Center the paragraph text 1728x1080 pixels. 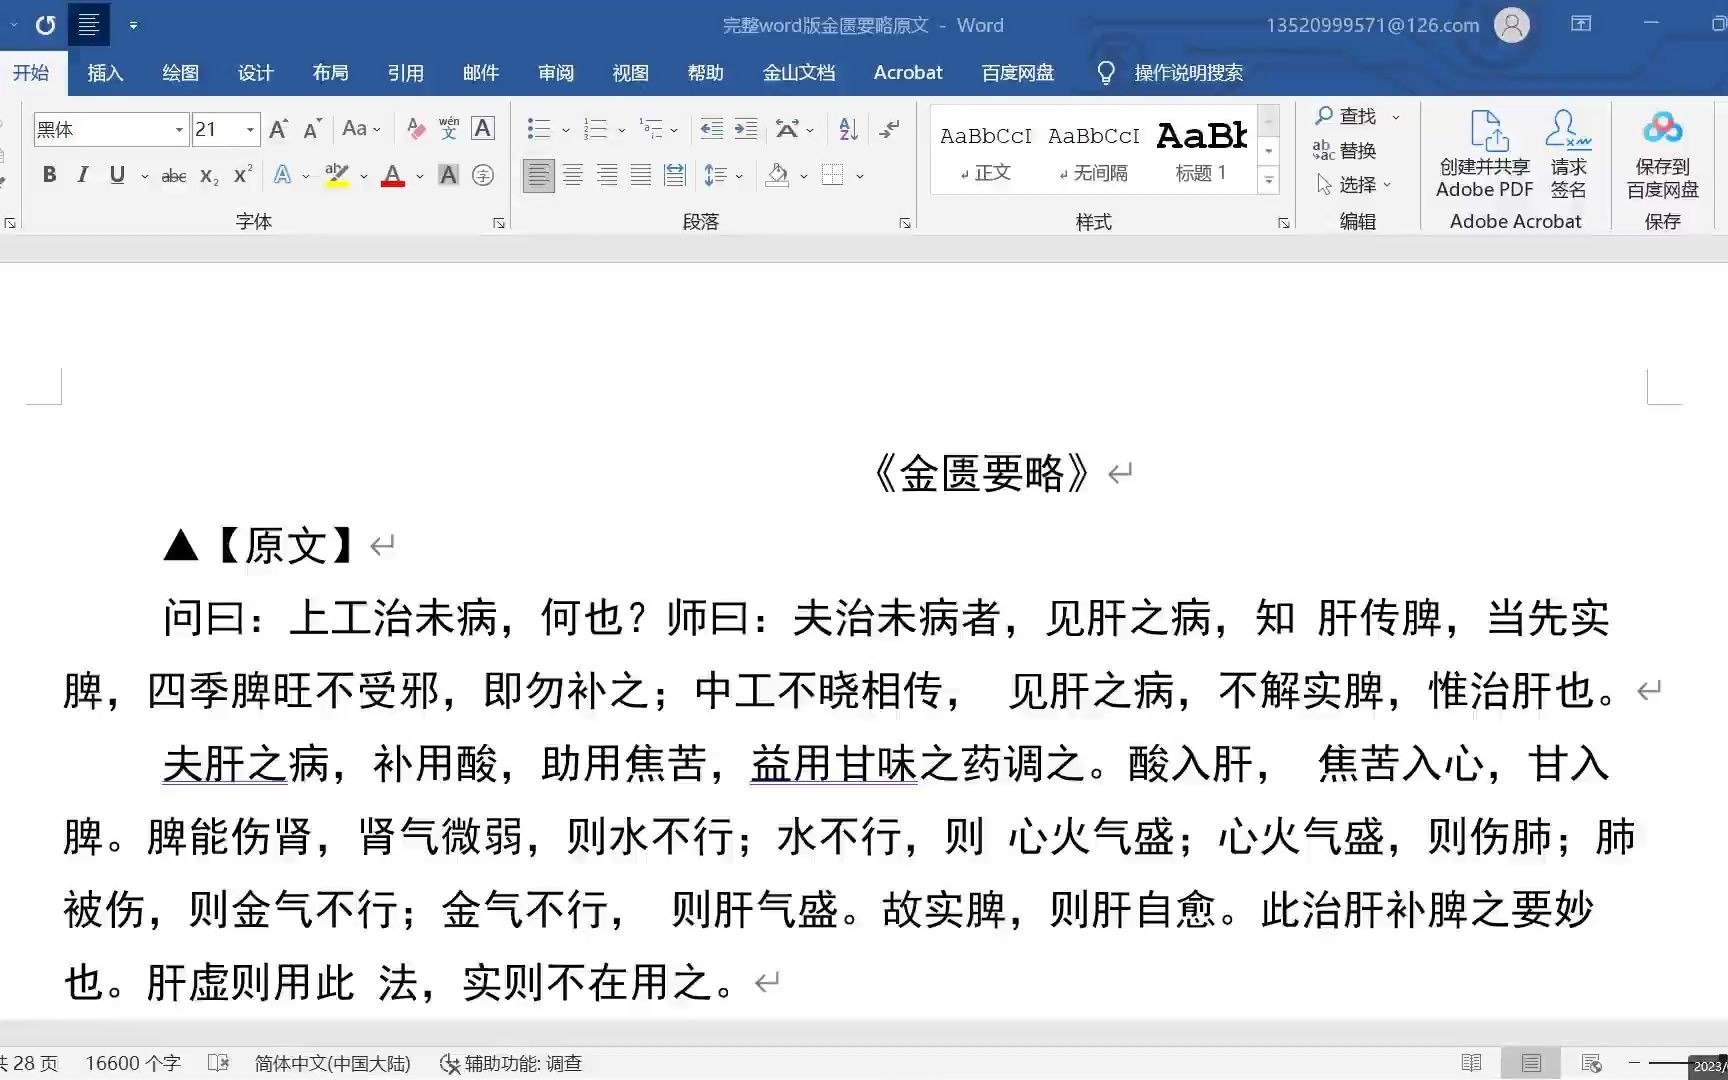(573, 176)
